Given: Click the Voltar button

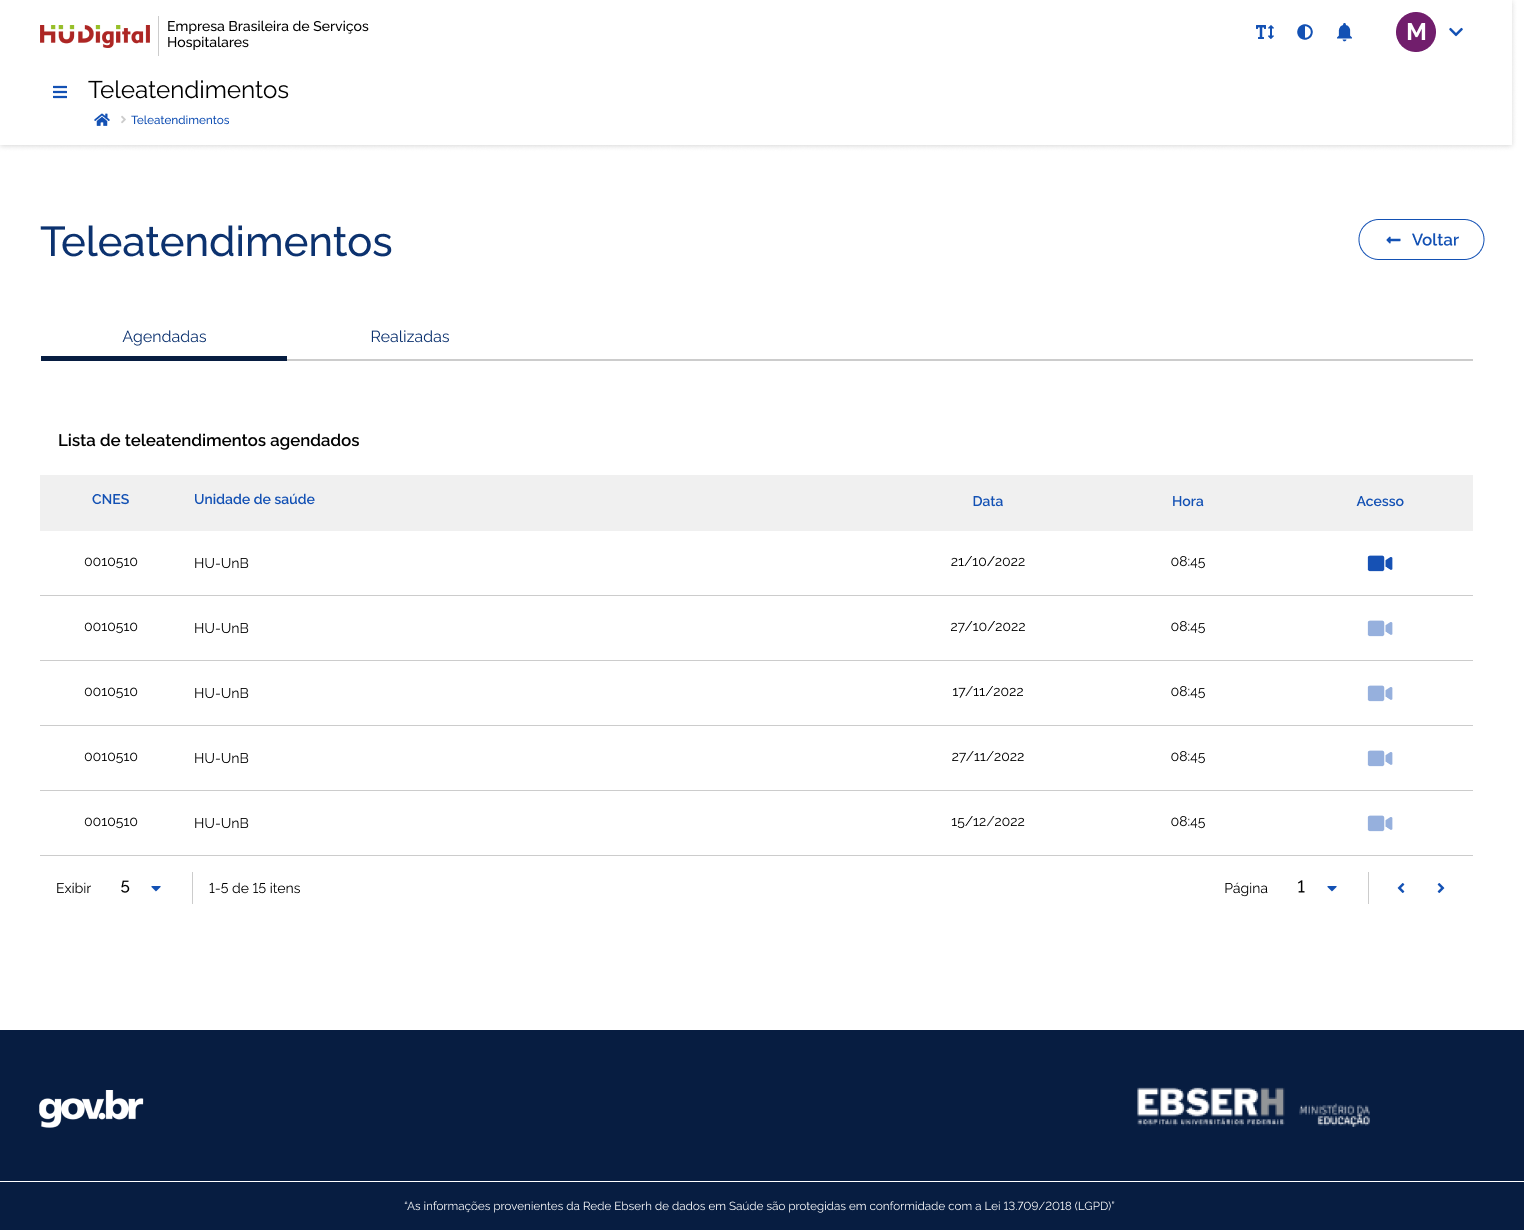Looking at the screenshot, I should tap(1421, 240).
